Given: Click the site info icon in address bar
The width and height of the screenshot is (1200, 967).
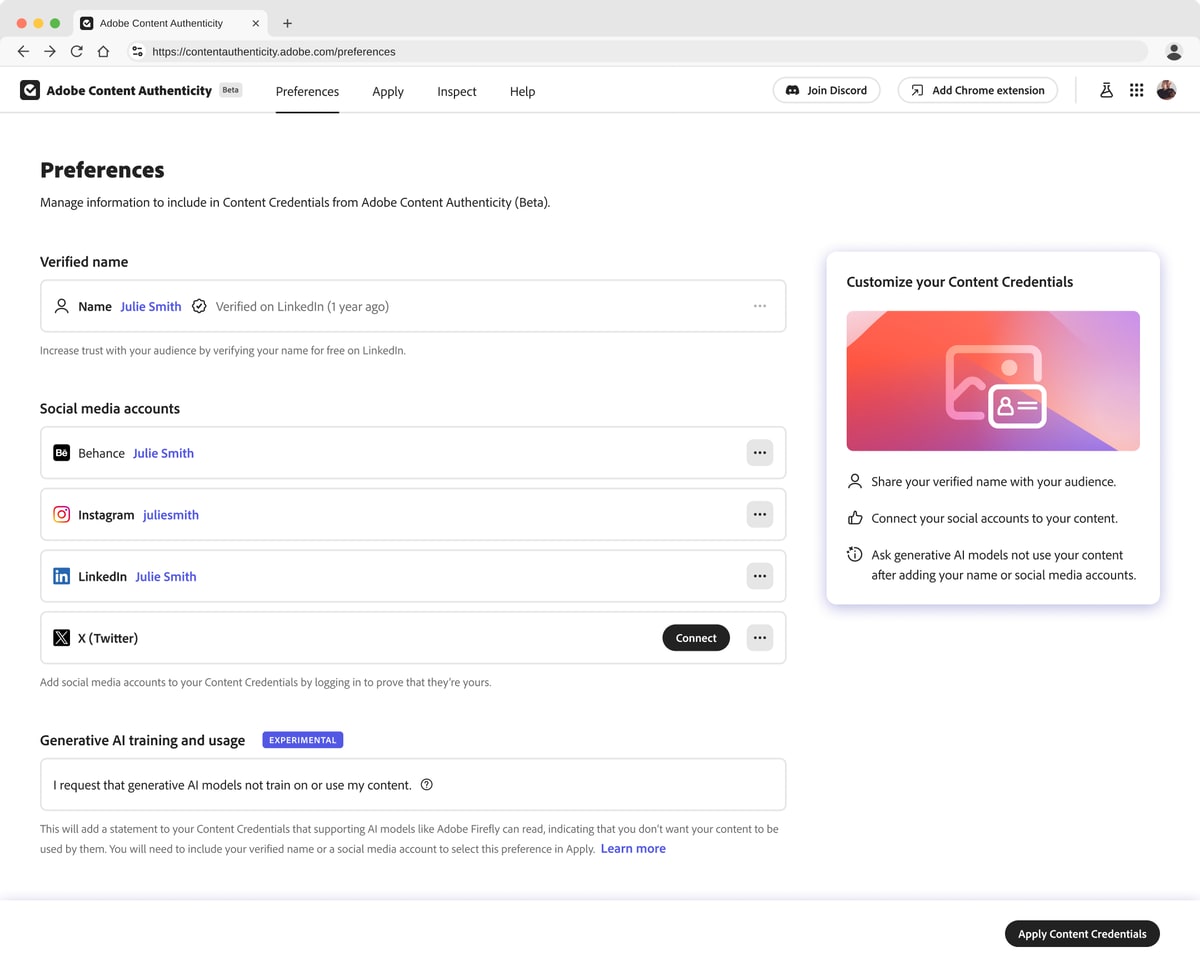Looking at the screenshot, I should [138, 51].
